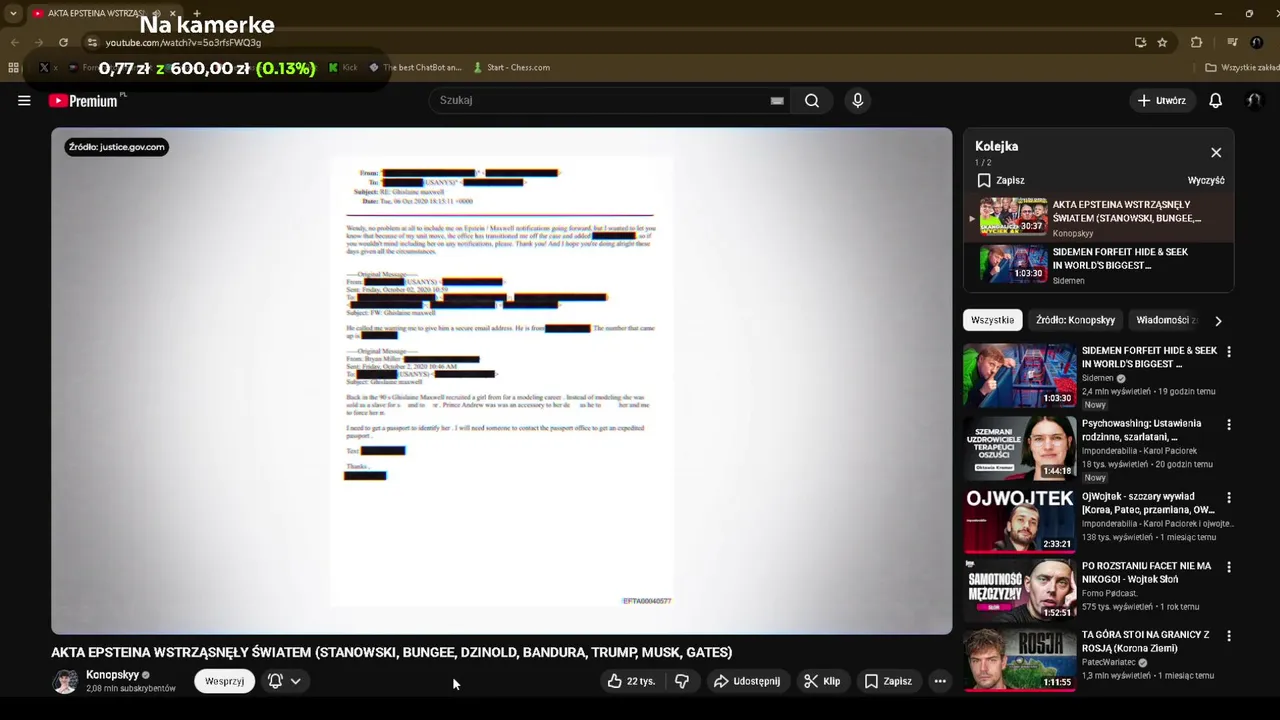Create a clip with the Klip button
This screenshot has width=1280, height=720.
click(822, 681)
